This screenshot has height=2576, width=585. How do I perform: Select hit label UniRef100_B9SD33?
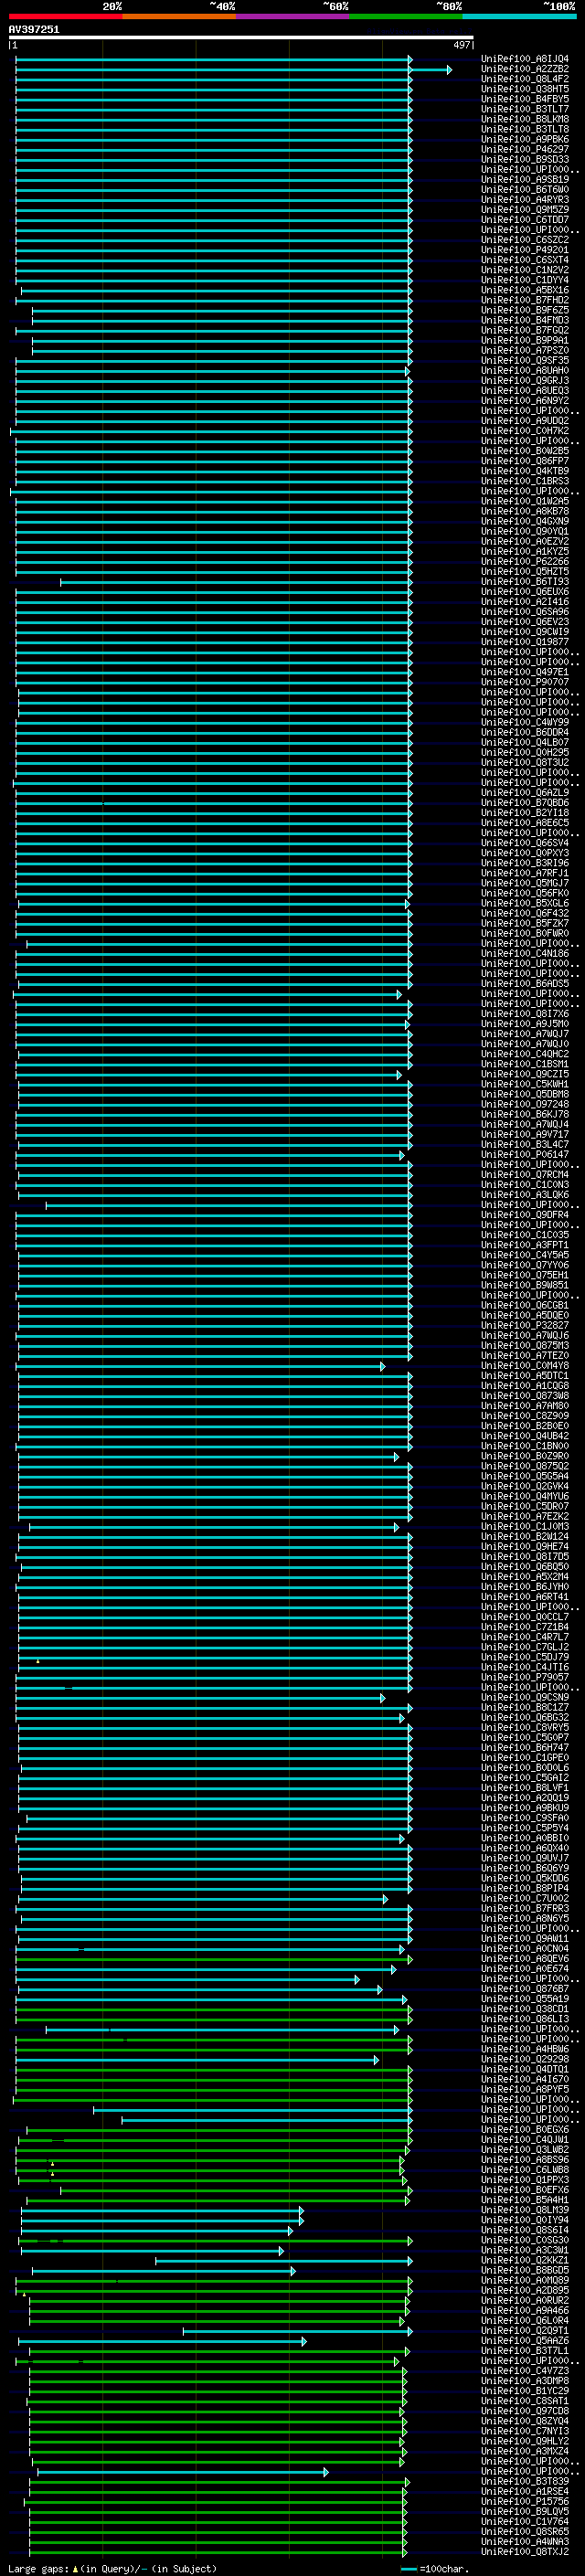(525, 159)
